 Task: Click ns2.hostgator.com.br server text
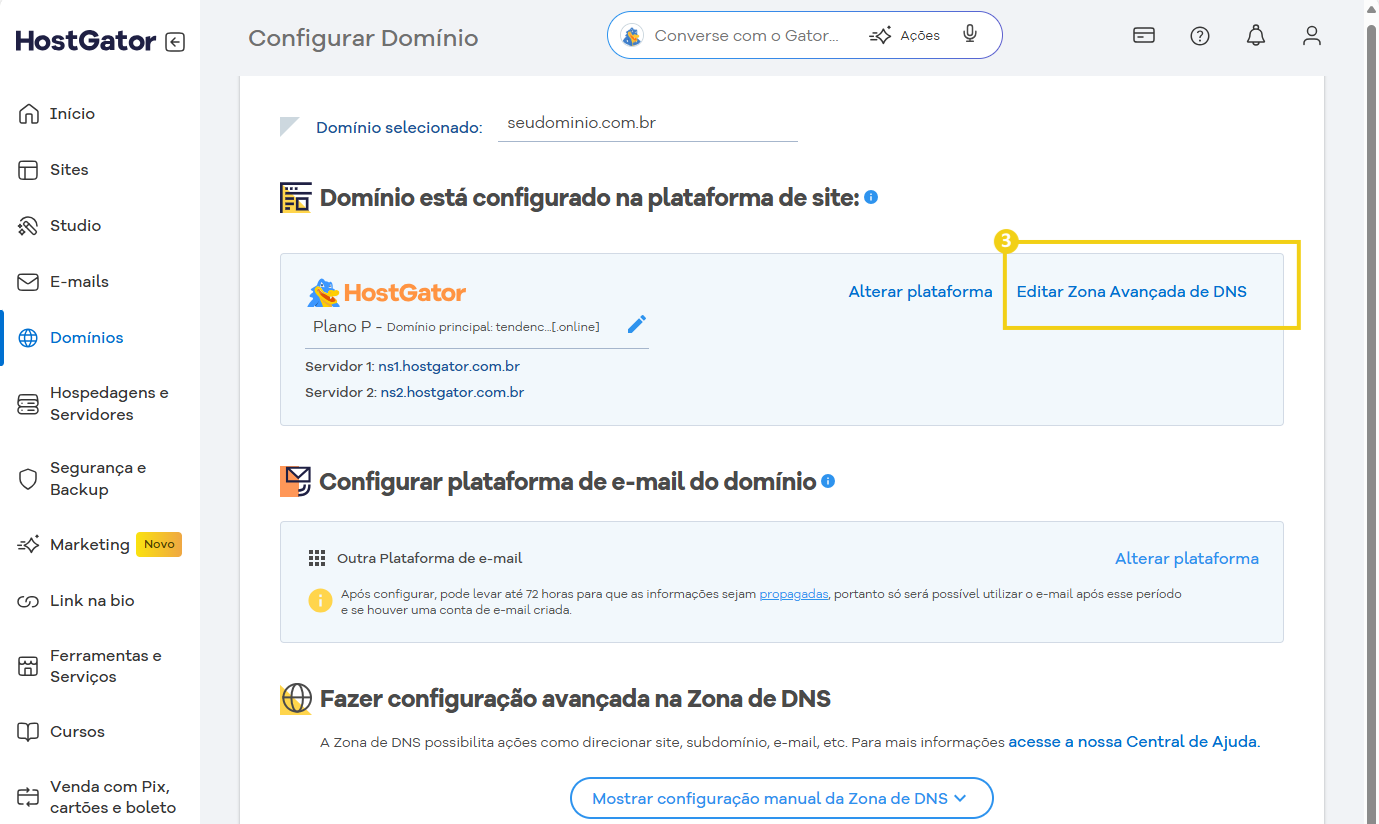tap(452, 393)
